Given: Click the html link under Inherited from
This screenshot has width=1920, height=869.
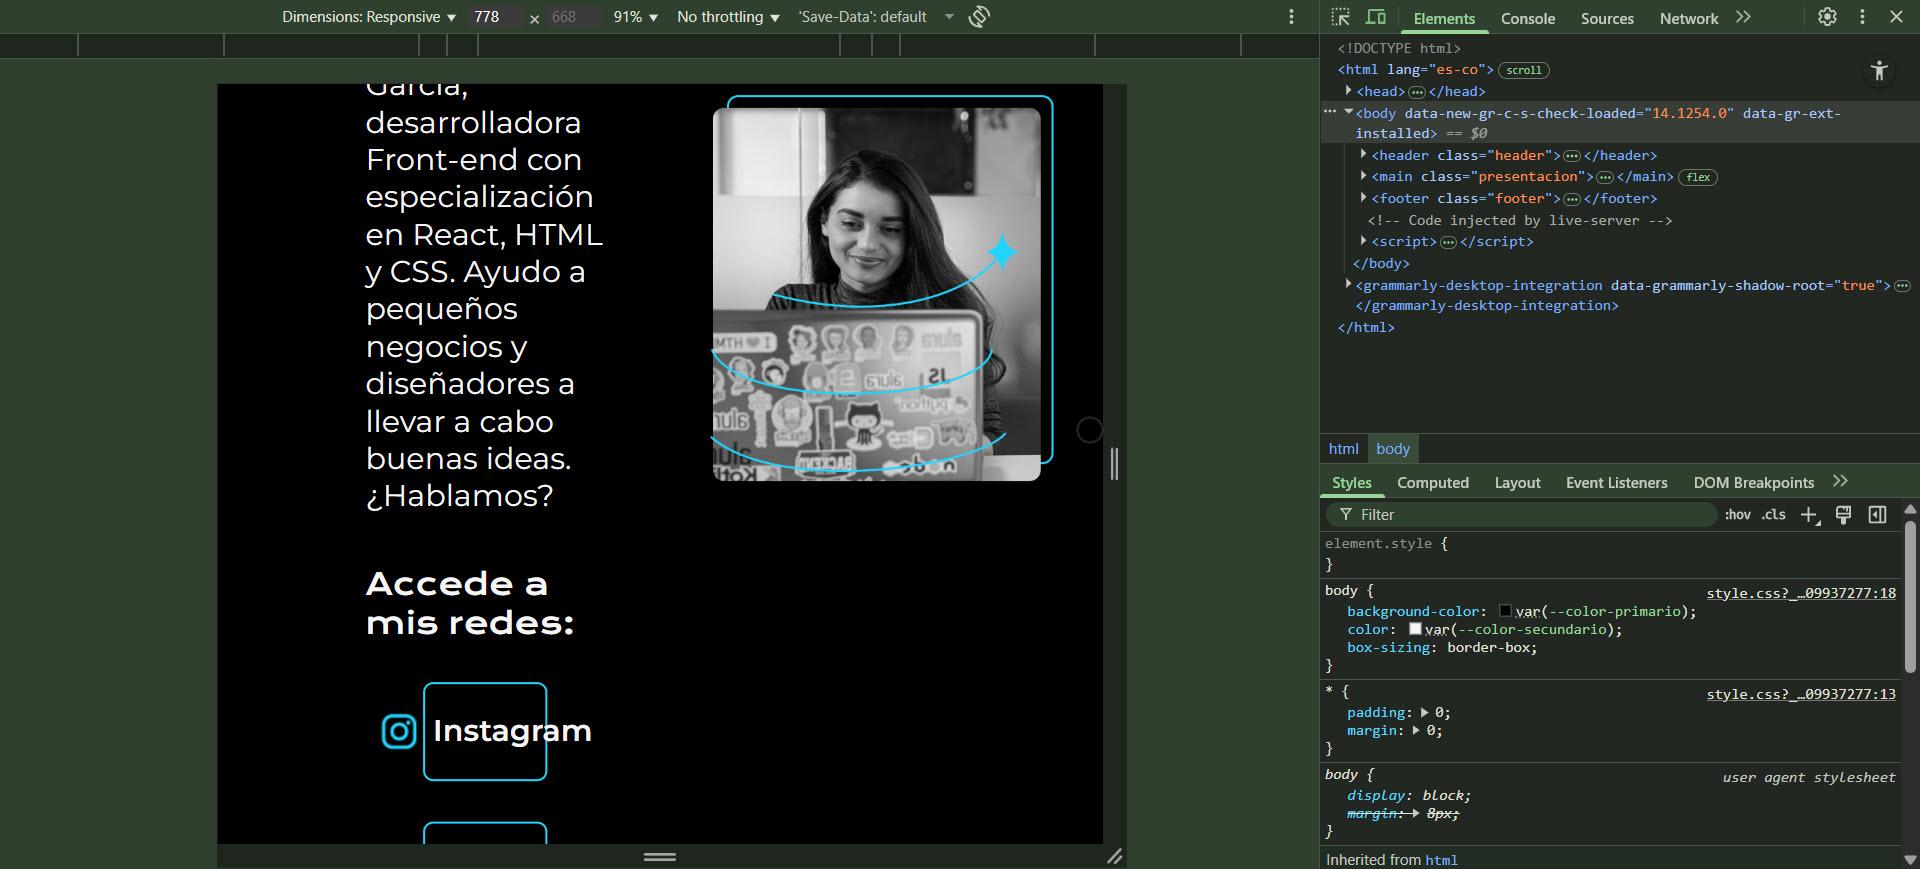Looking at the screenshot, I should 1441,860.
